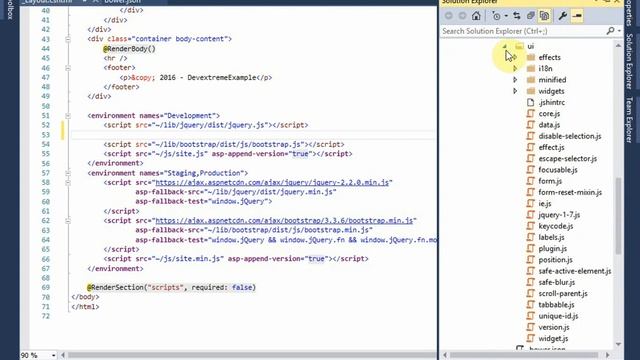Click Solution Explorer vertical scrollbar thumb

point(618,216)
